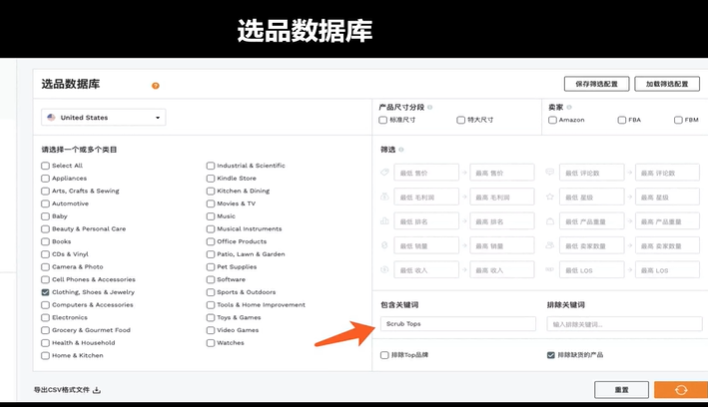Viewport: 708px width, 407px height.
Task: Tick the Automotive category
Action: pyautogui.click(x=45, y=204)
